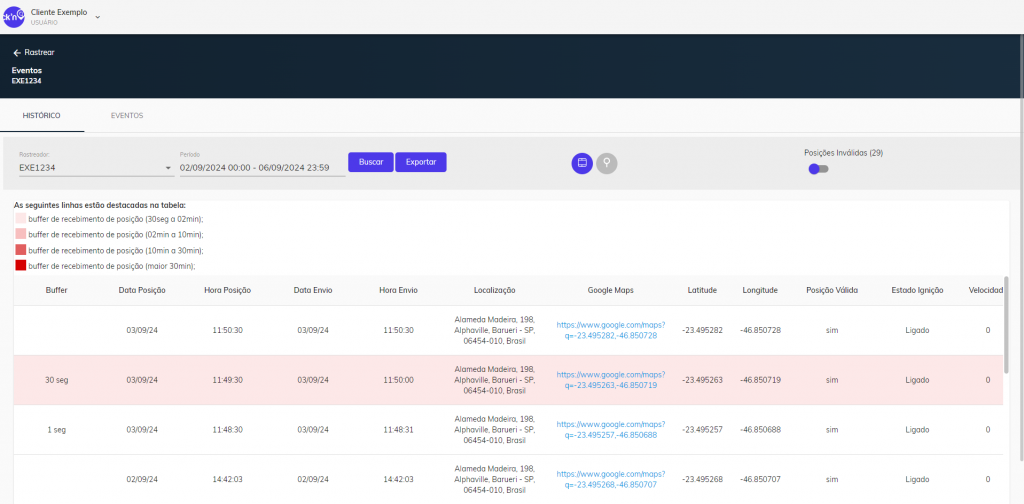Click the 10min a 30min legend swatch

coord(20,250)
